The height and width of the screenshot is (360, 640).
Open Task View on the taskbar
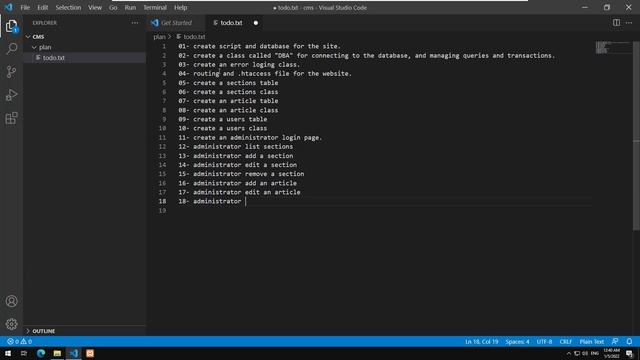tap(24, 353)
